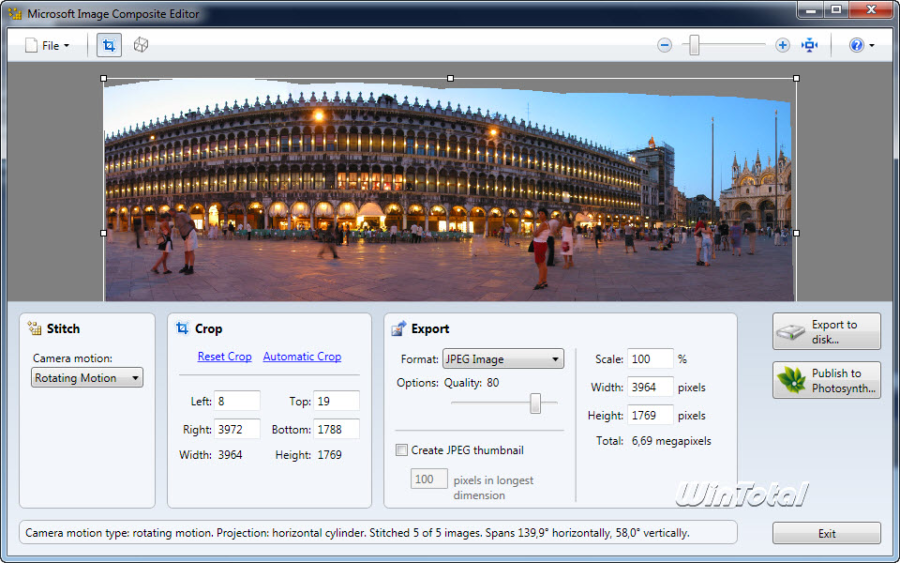Screen dimensions: 900x563
Task: Open the Camera motion dropdown
Action: 87,378
